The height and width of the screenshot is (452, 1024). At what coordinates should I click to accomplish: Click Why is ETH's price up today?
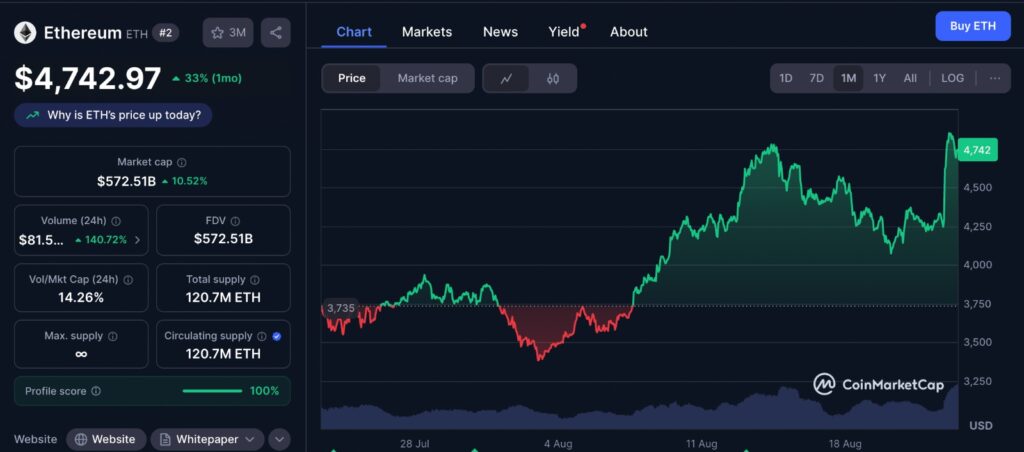point(113,116)
